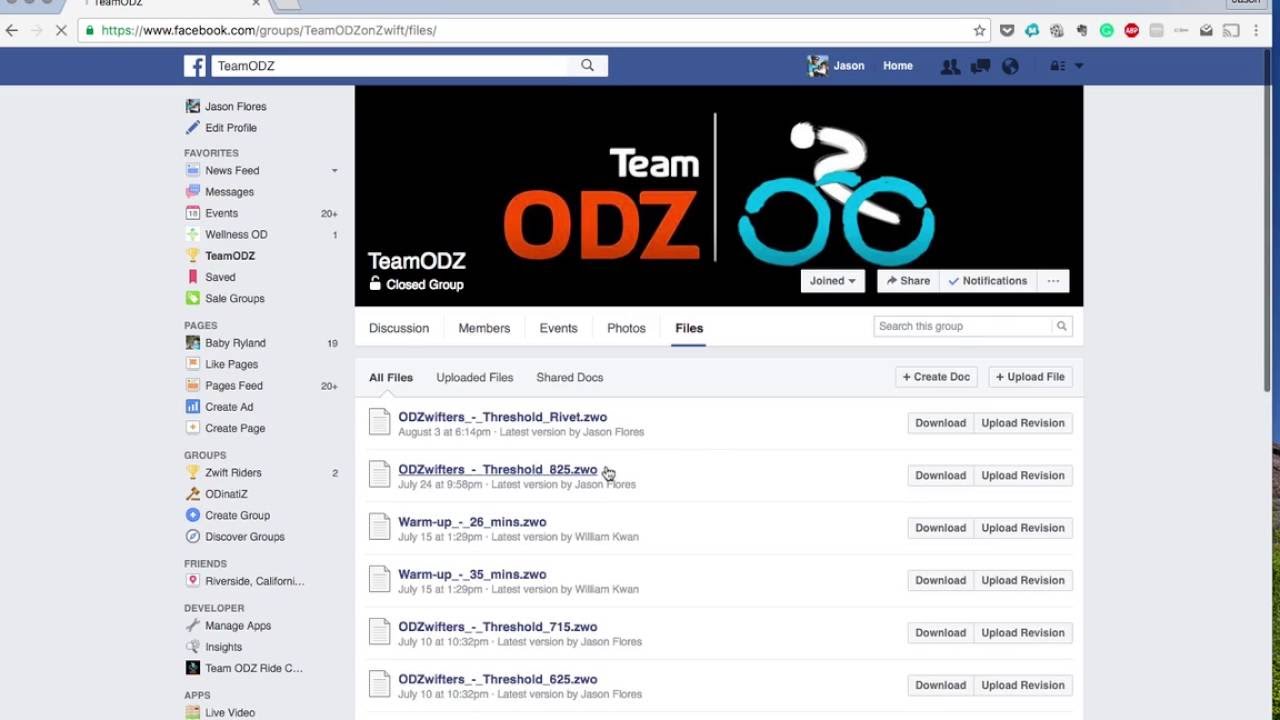This screenshot has height=720, width=1280.
Task: Open the privacy shortcuts lock icon
Action: pos(1057,66)
